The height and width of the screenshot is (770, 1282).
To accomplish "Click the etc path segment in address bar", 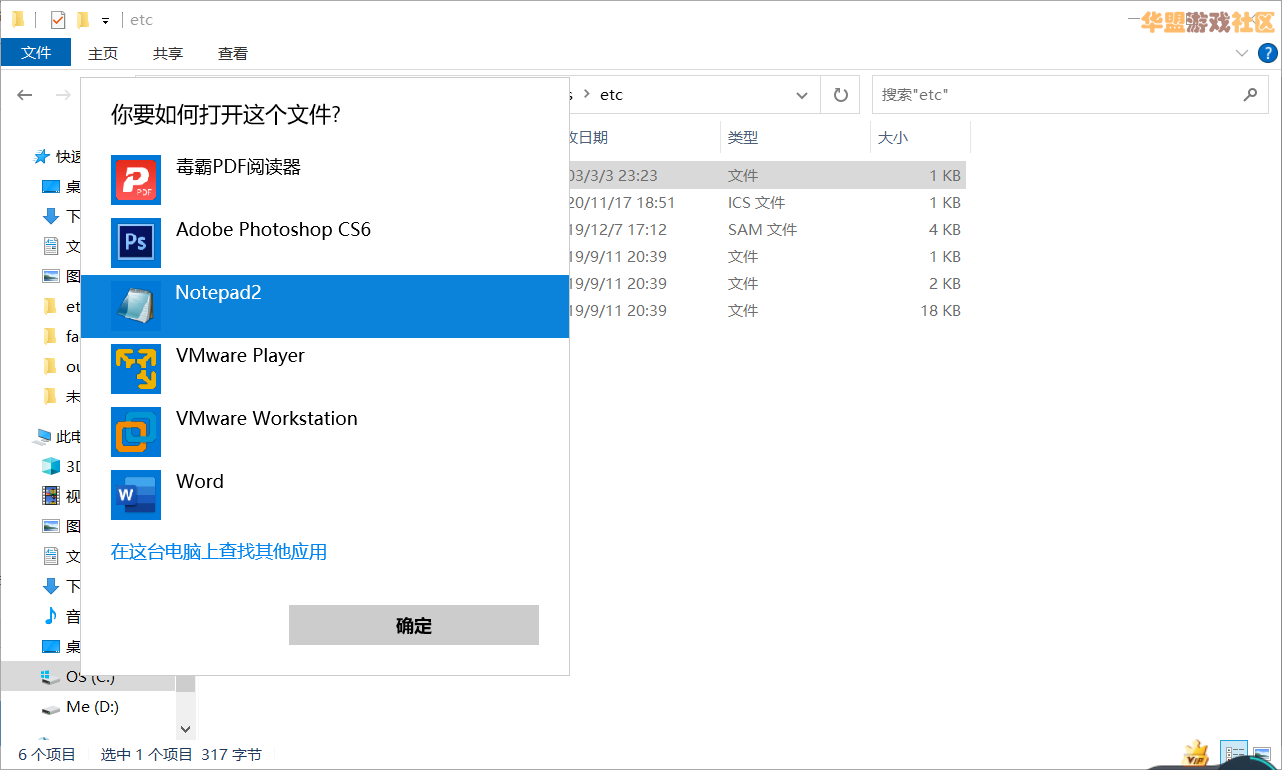I will (x=611, y=95).
